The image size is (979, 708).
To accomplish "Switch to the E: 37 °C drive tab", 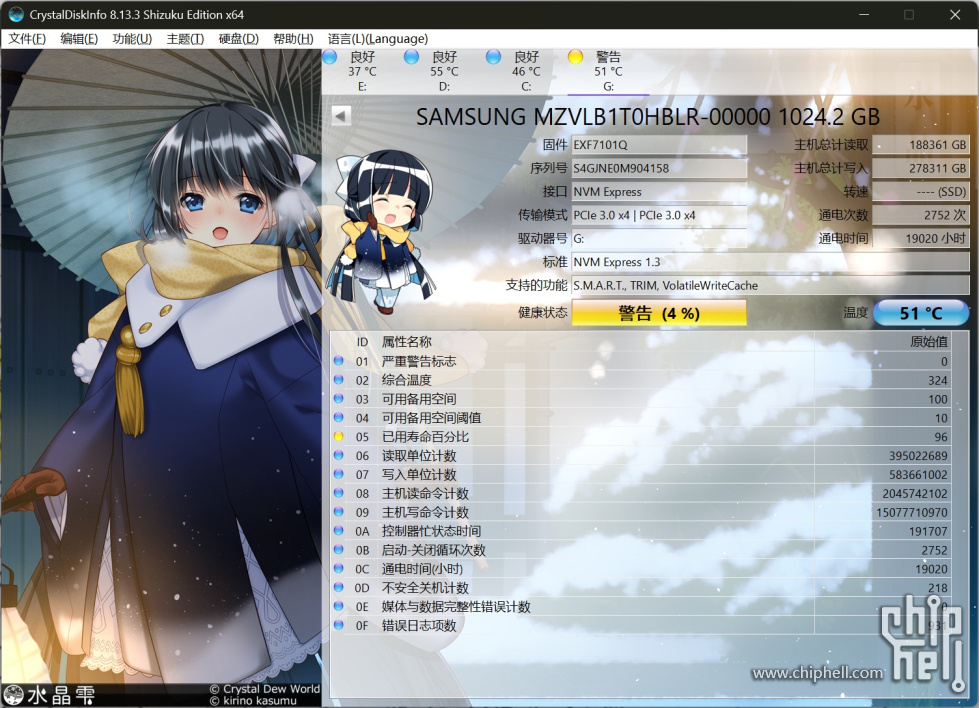I will click(362, 71).
